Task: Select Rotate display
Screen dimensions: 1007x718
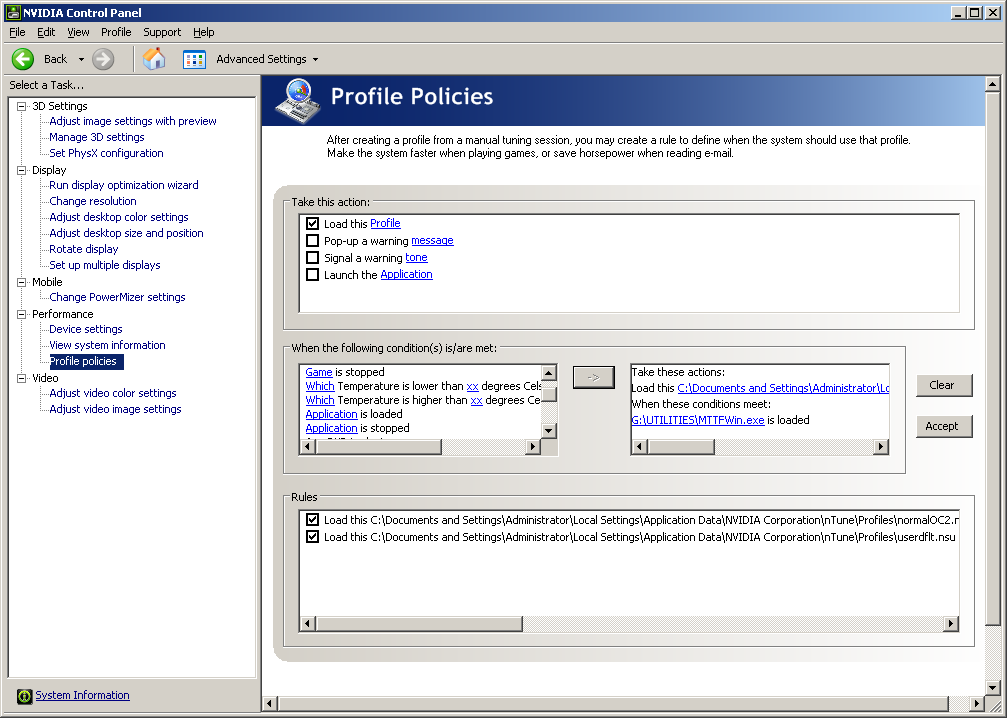Action: tap(84, 249)
